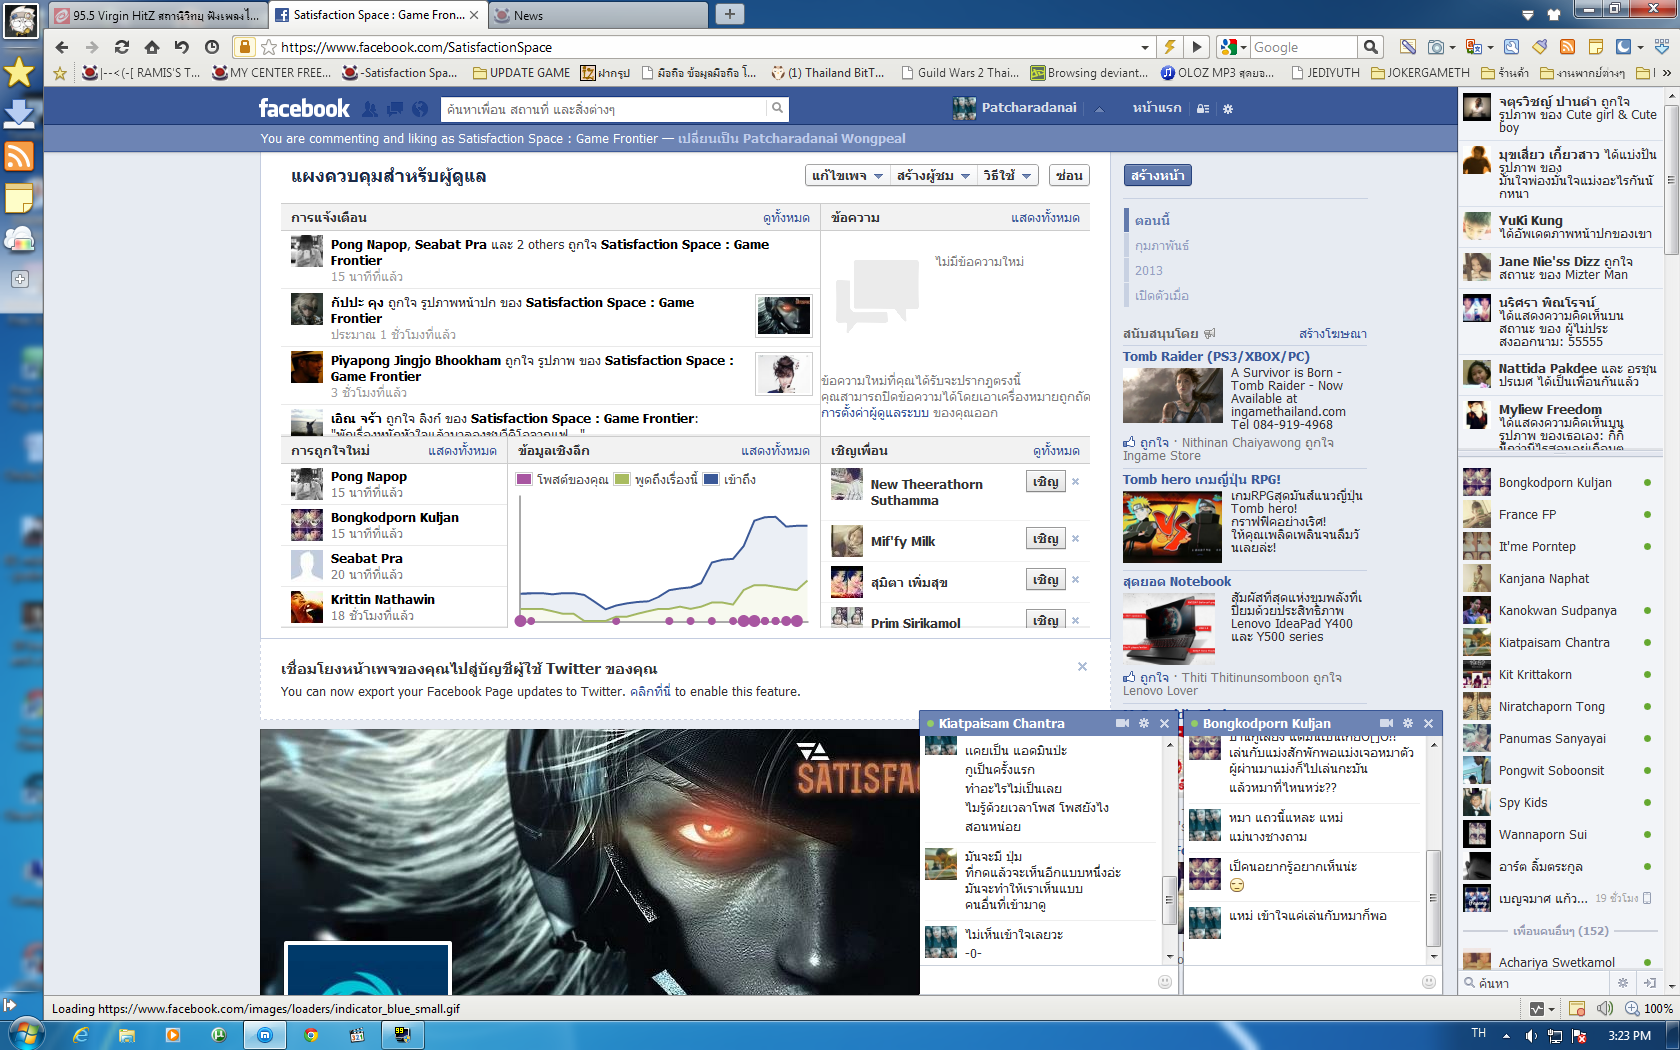Go to browser home page icon

(152, 47)
